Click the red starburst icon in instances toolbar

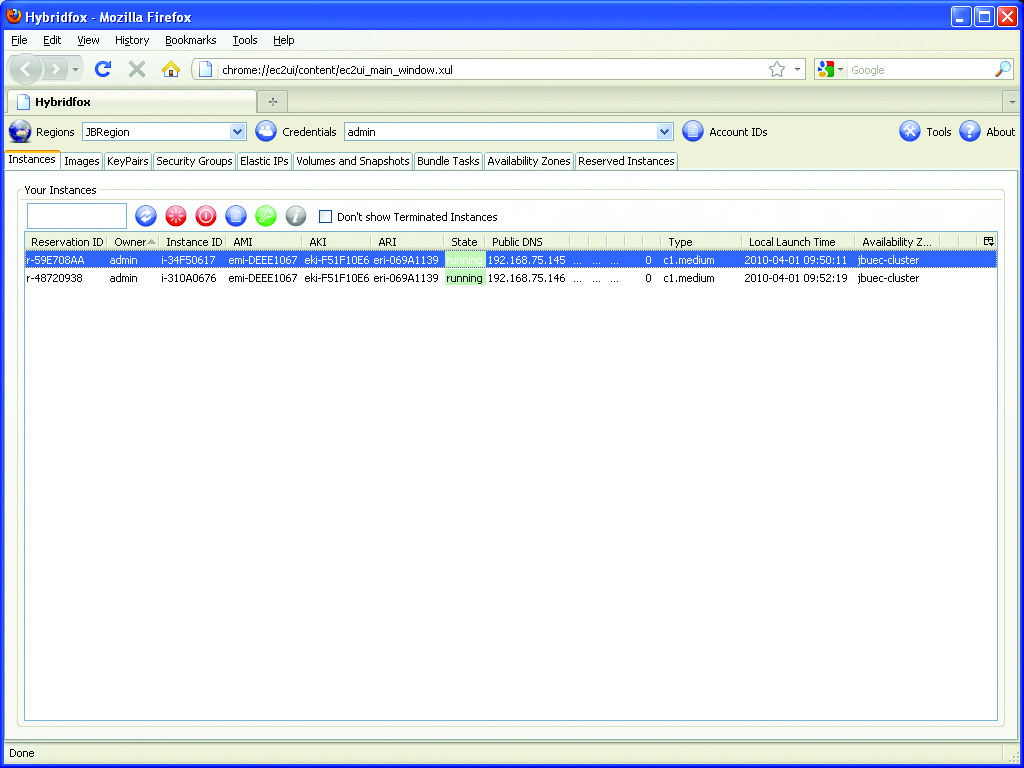point(176,216)
